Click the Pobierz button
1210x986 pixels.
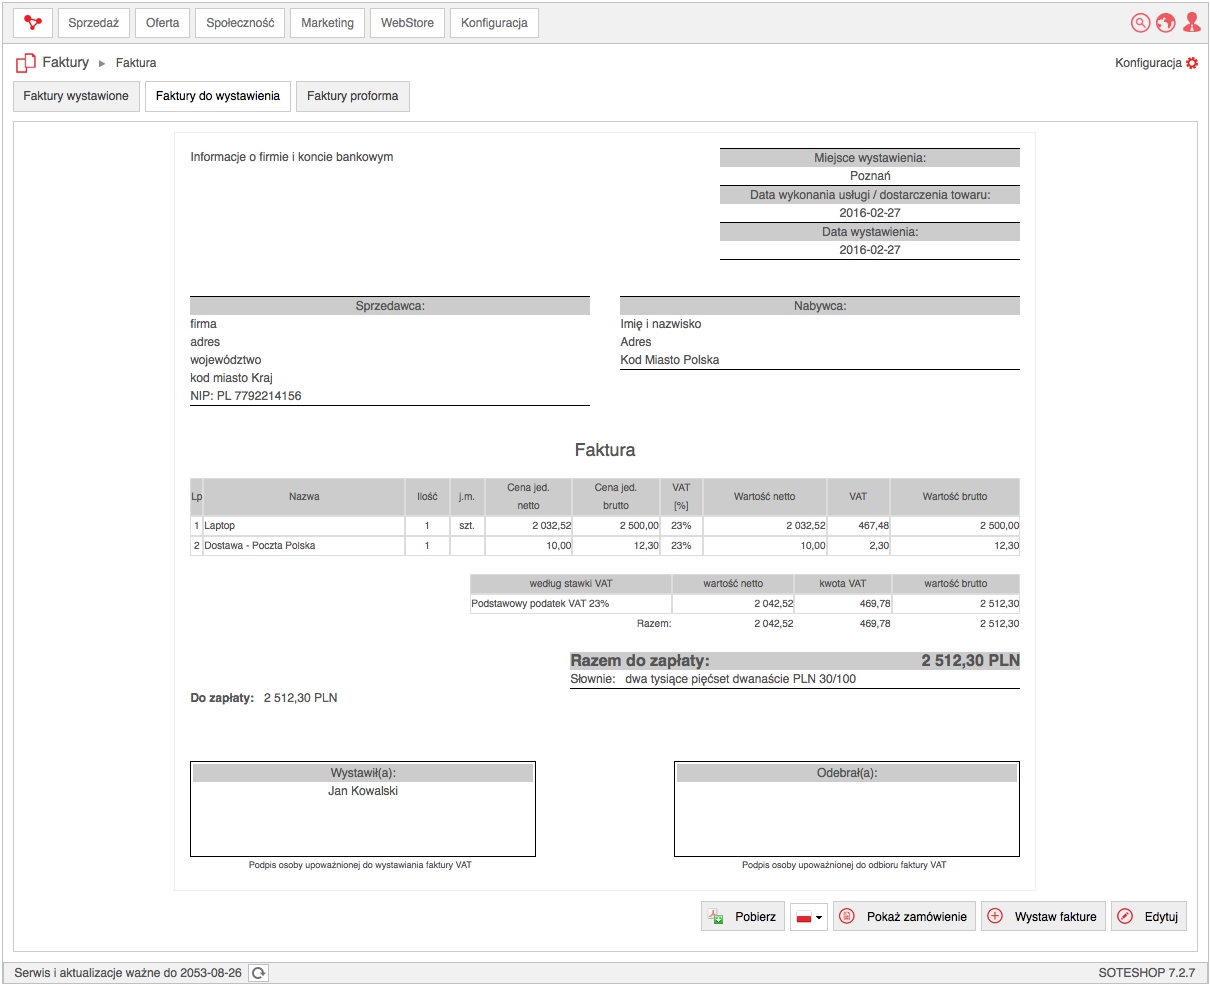tap(743, 917)
